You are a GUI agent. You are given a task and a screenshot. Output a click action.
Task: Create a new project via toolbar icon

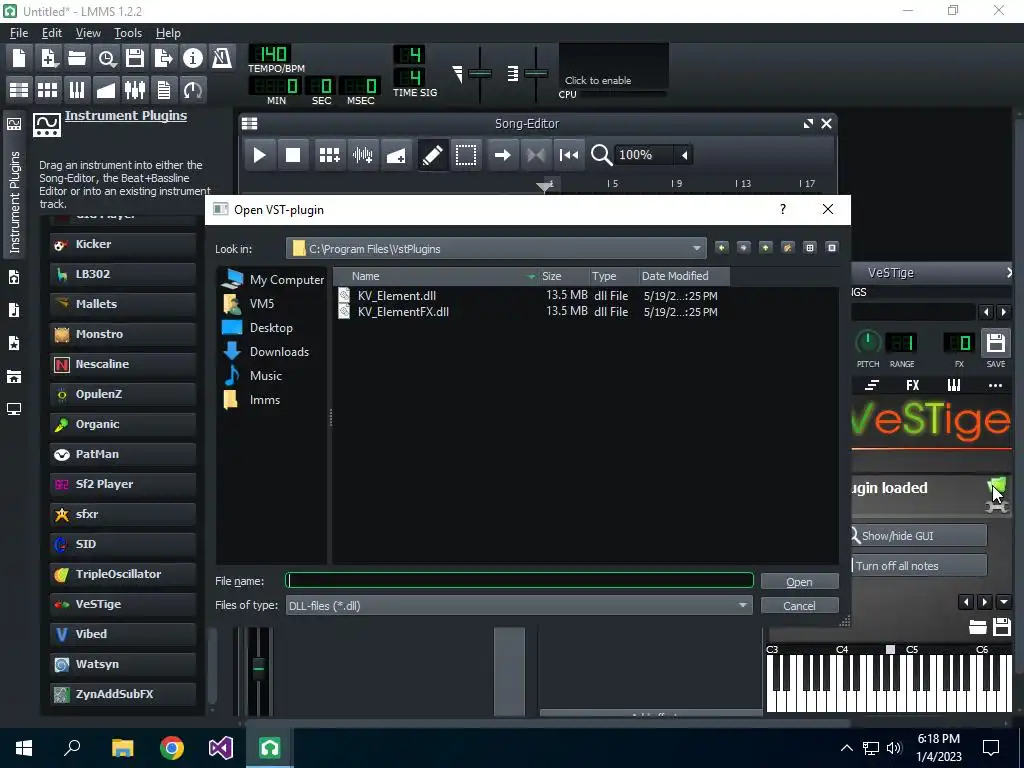pos(19,58)
